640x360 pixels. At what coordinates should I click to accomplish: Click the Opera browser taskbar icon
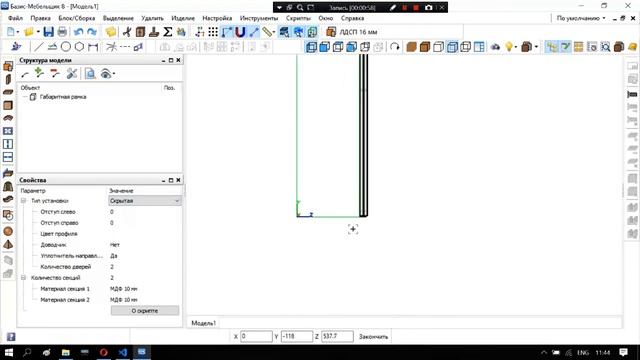click(x=104, y=352)
